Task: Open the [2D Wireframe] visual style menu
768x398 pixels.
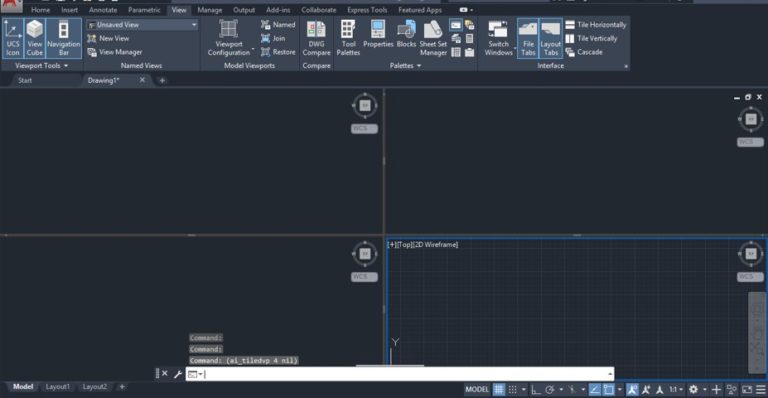Action: point(436,244)
